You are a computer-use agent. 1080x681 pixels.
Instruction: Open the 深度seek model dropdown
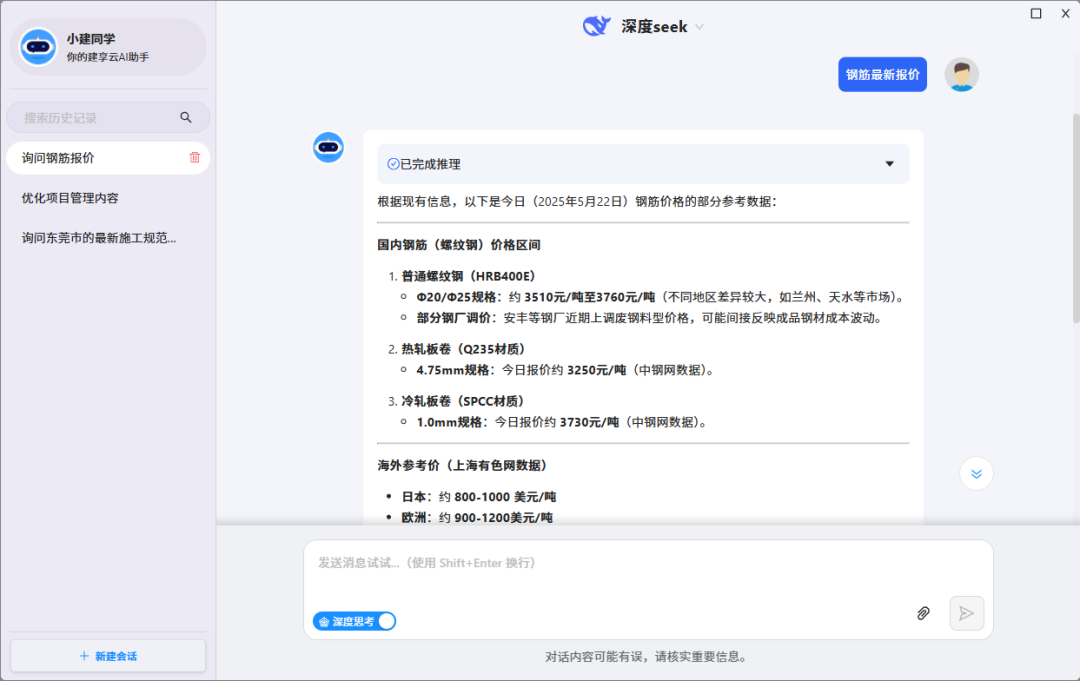pyautogui.click(x=699, y=27)
